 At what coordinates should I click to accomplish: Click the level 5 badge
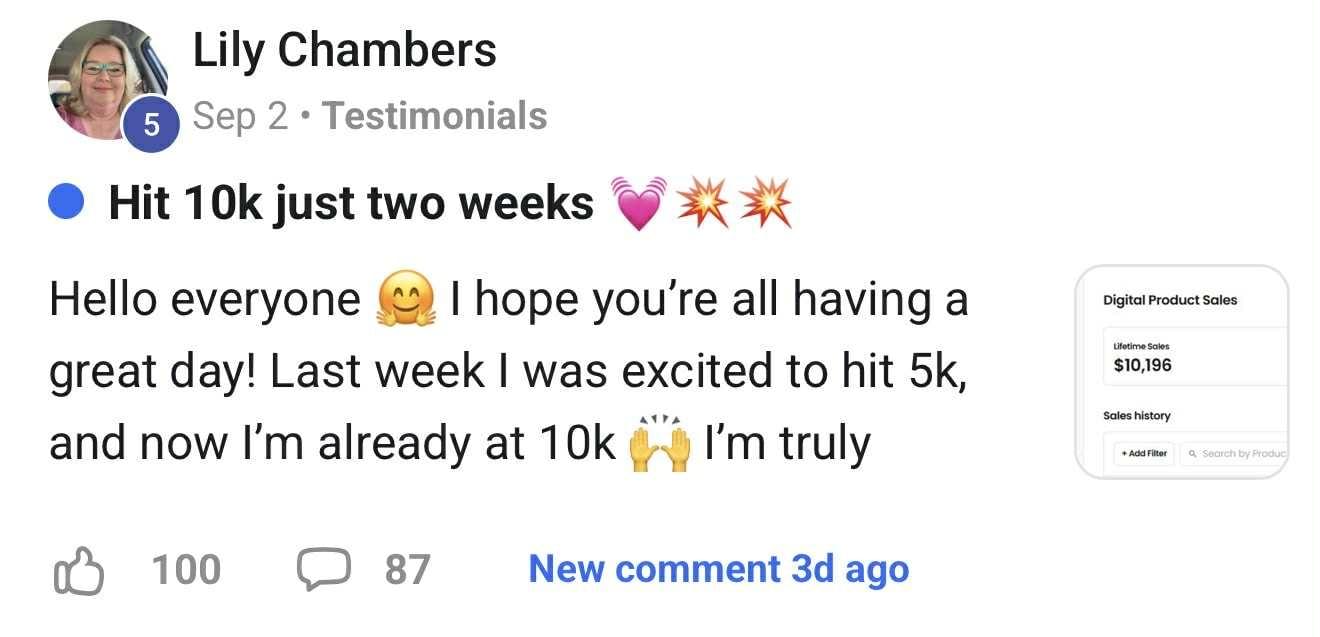(150, 126)
